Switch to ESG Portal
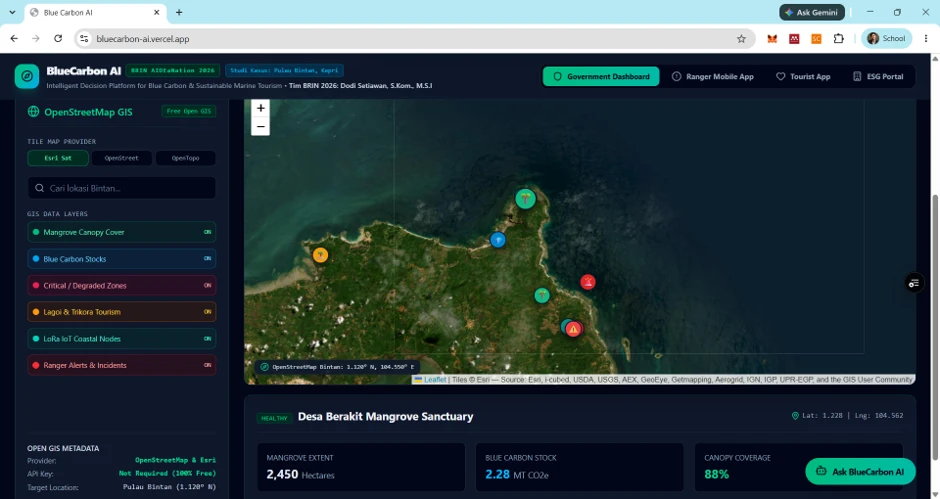Viewport: 940px width, 499px height. tap(878, 76)
